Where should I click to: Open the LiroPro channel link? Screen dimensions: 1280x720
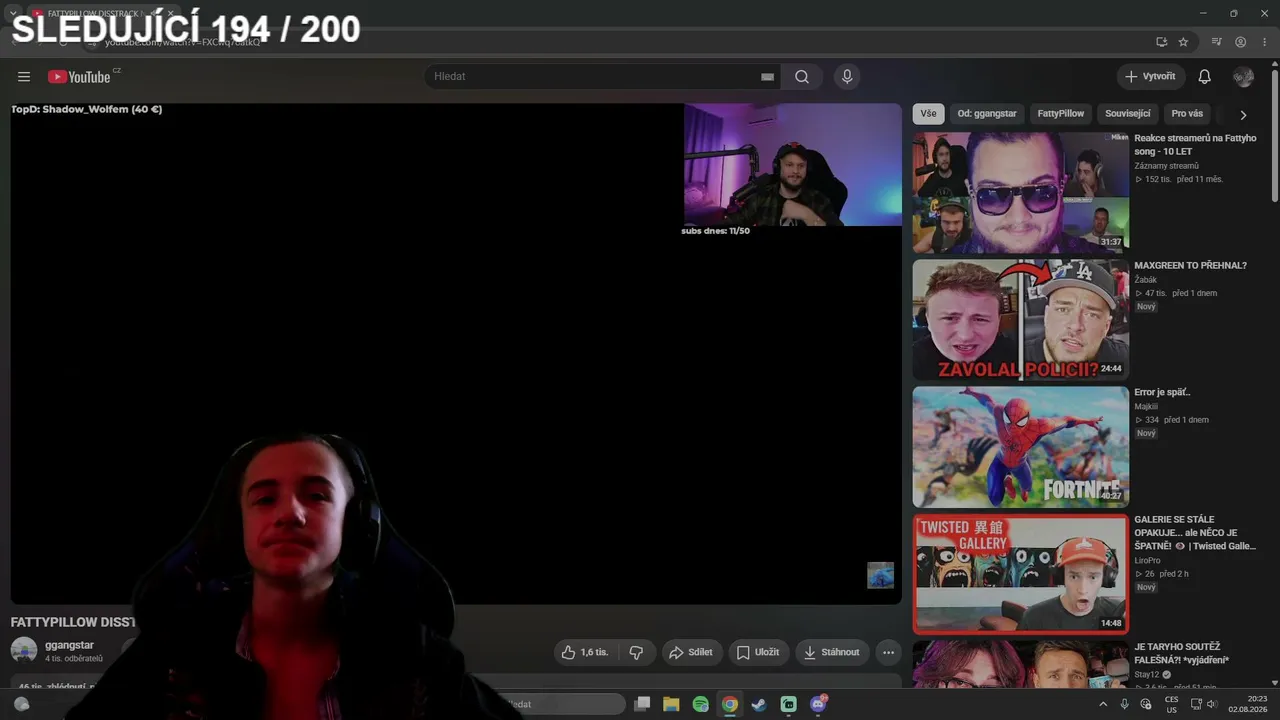(x=1147, y=561)
